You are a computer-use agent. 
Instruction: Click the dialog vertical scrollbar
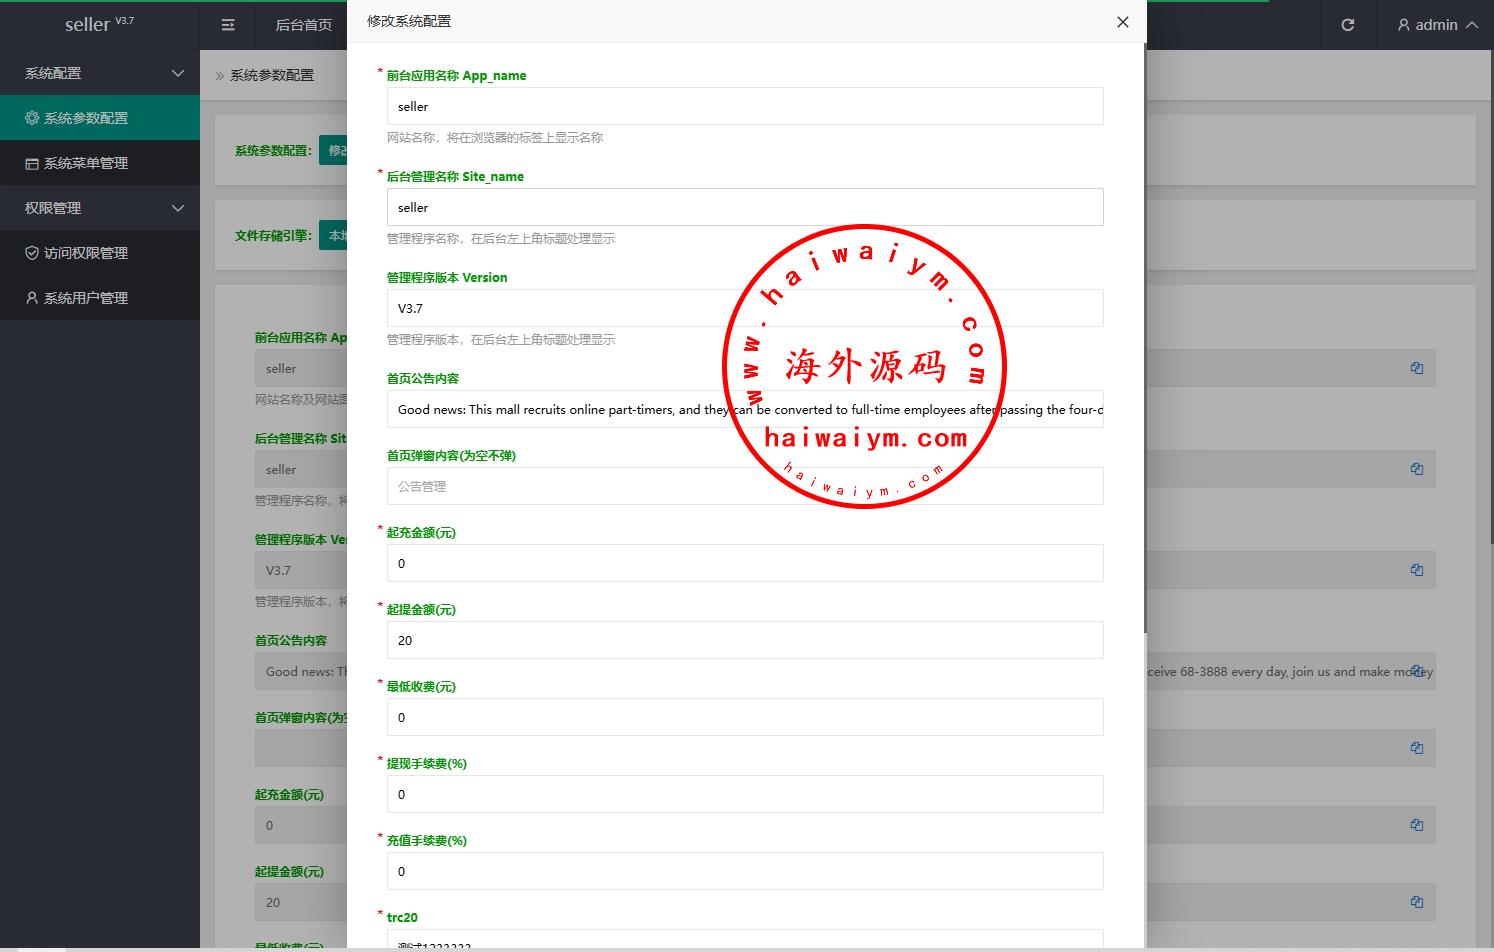1144,340
